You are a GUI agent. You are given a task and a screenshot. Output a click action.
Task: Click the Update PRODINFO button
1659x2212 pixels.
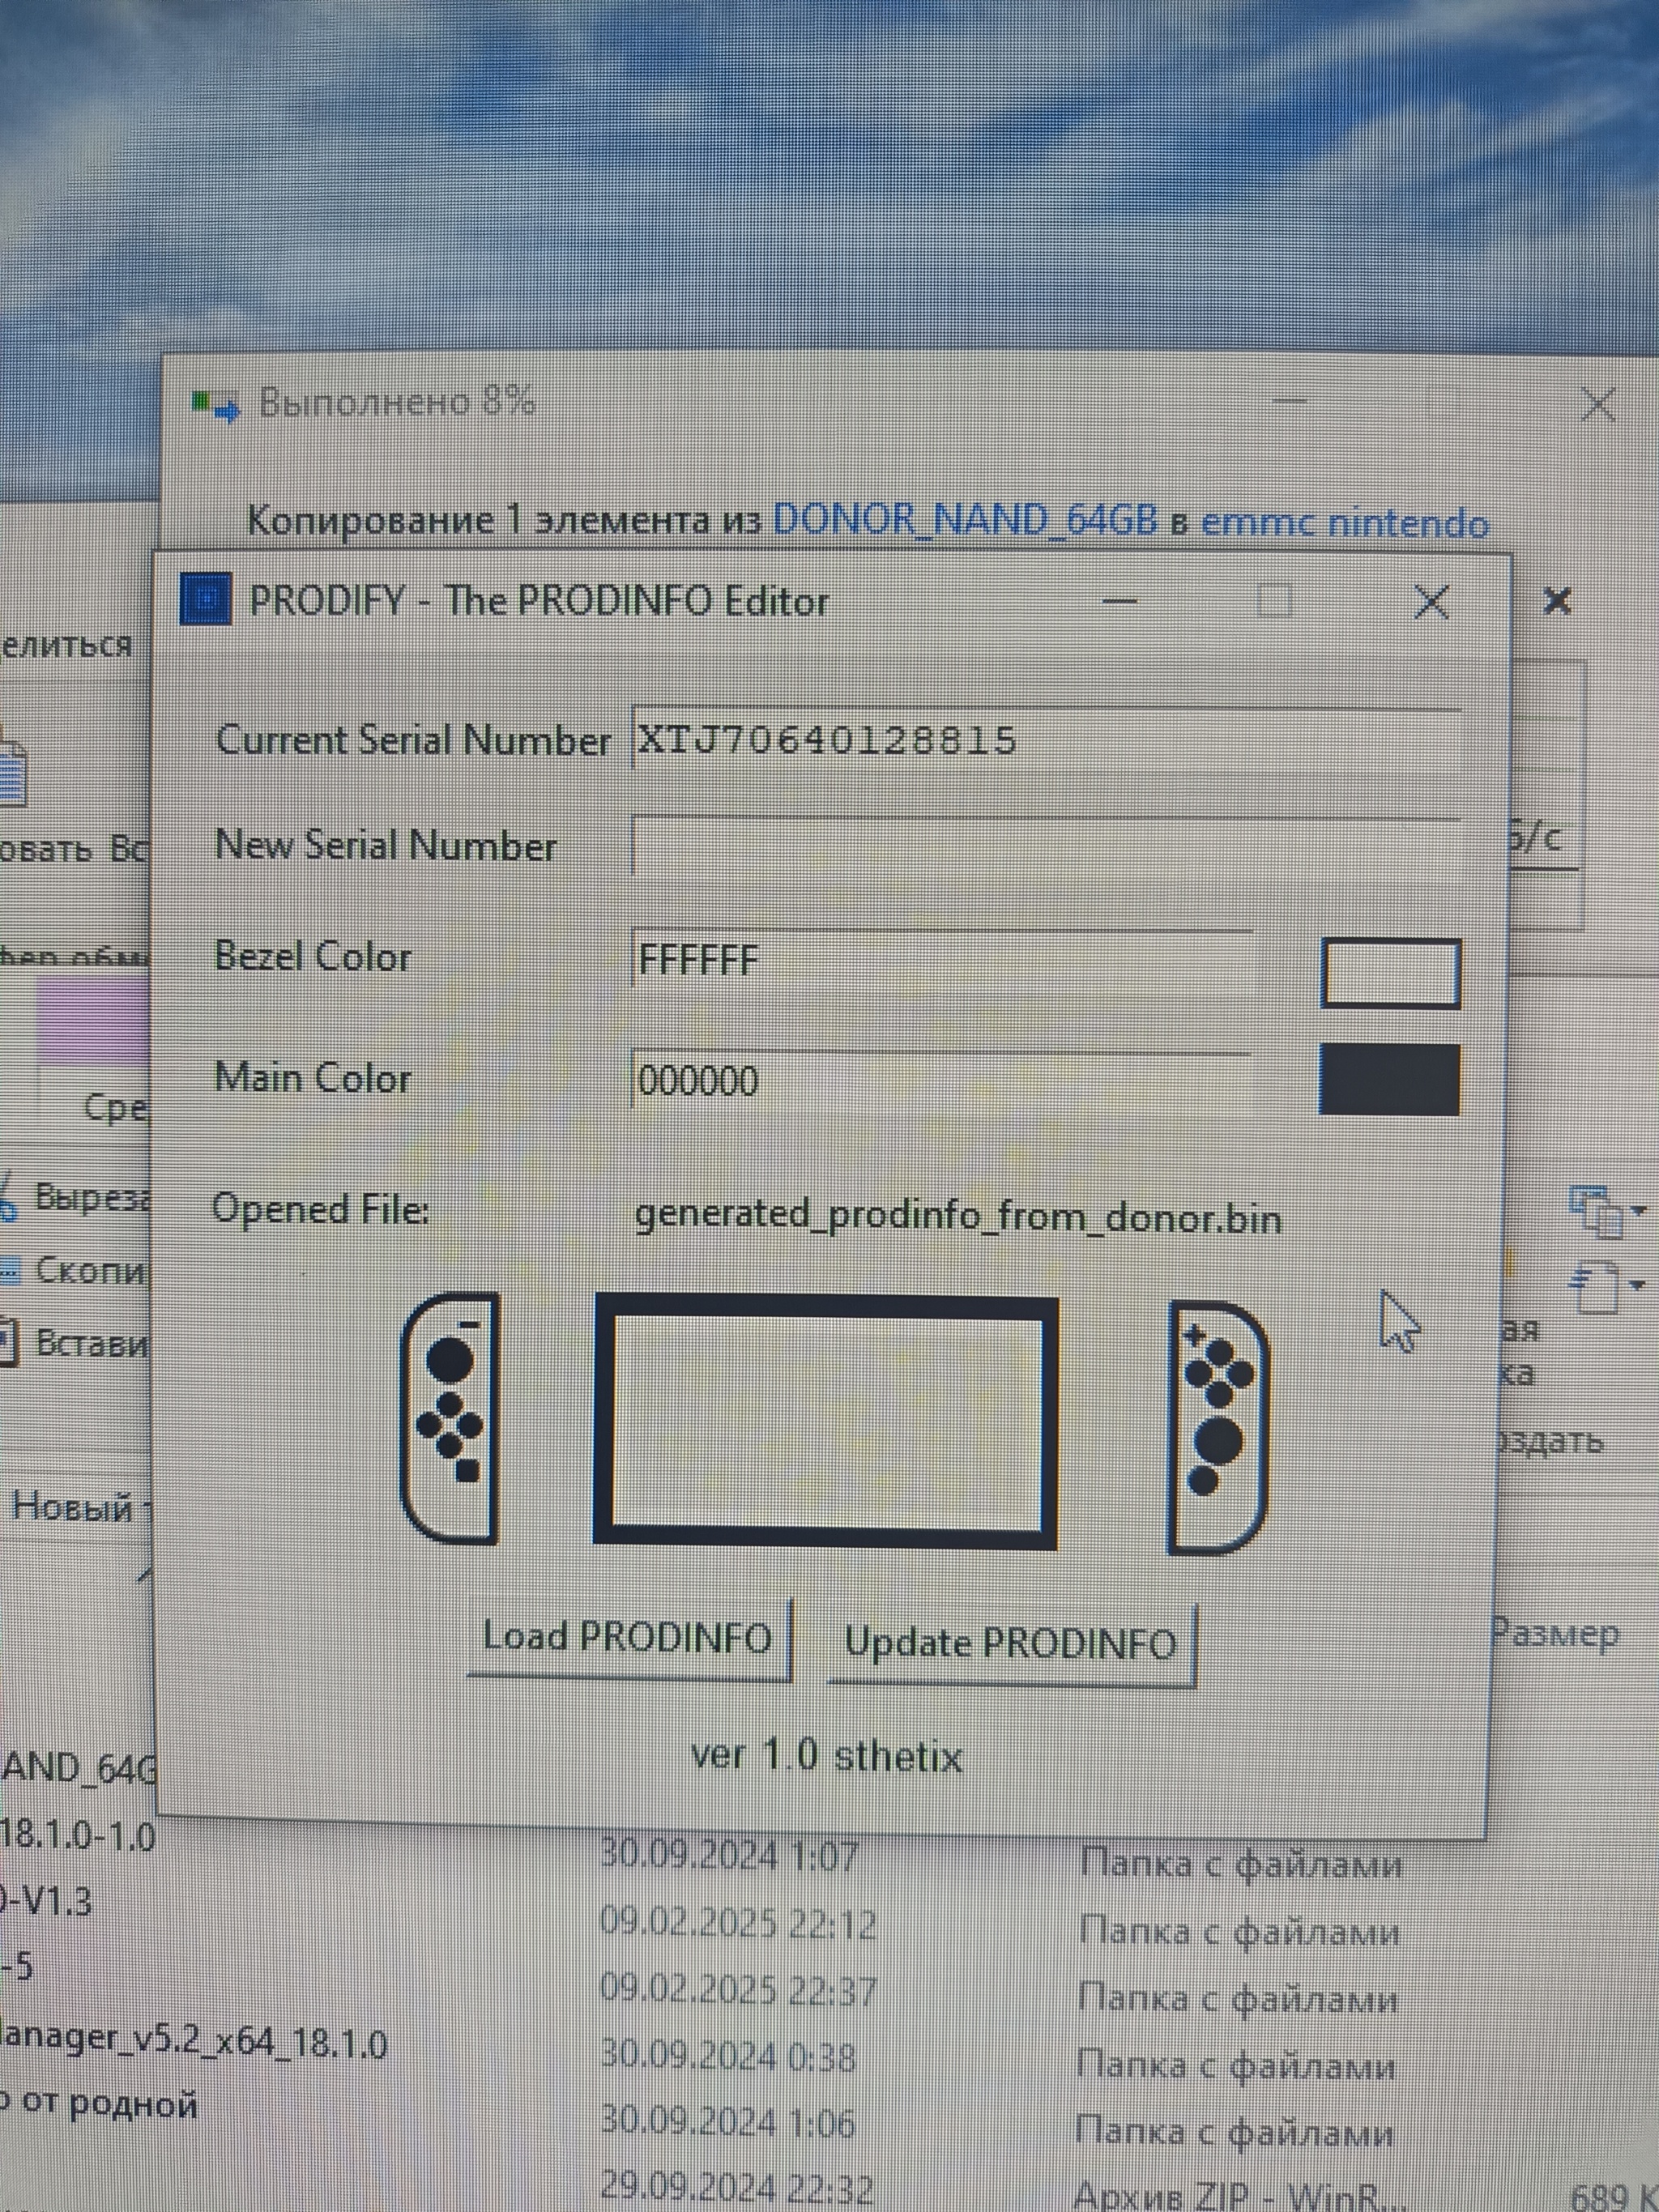(1012, 1645)
